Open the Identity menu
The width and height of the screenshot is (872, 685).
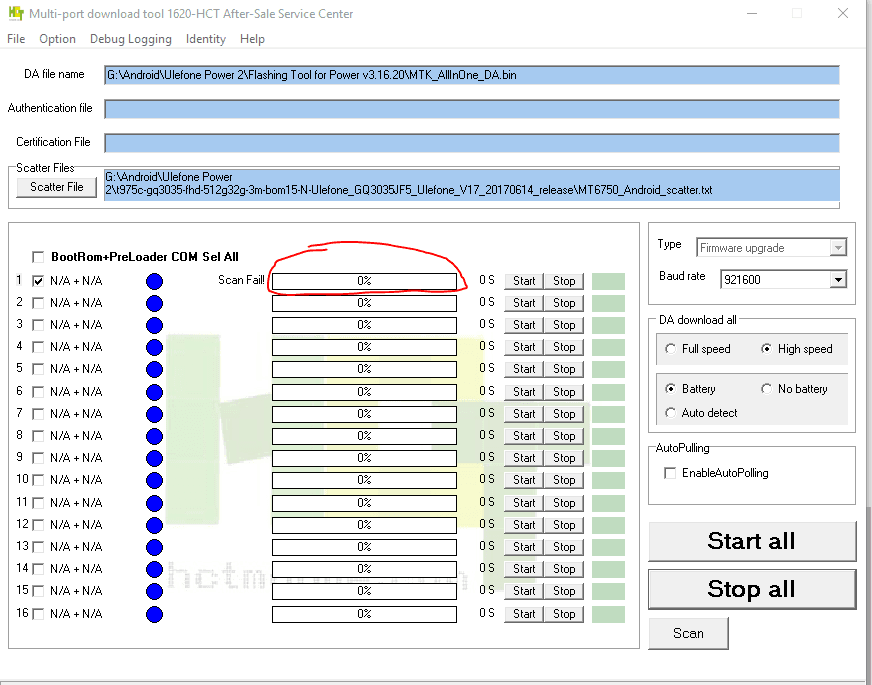(206, 39)
